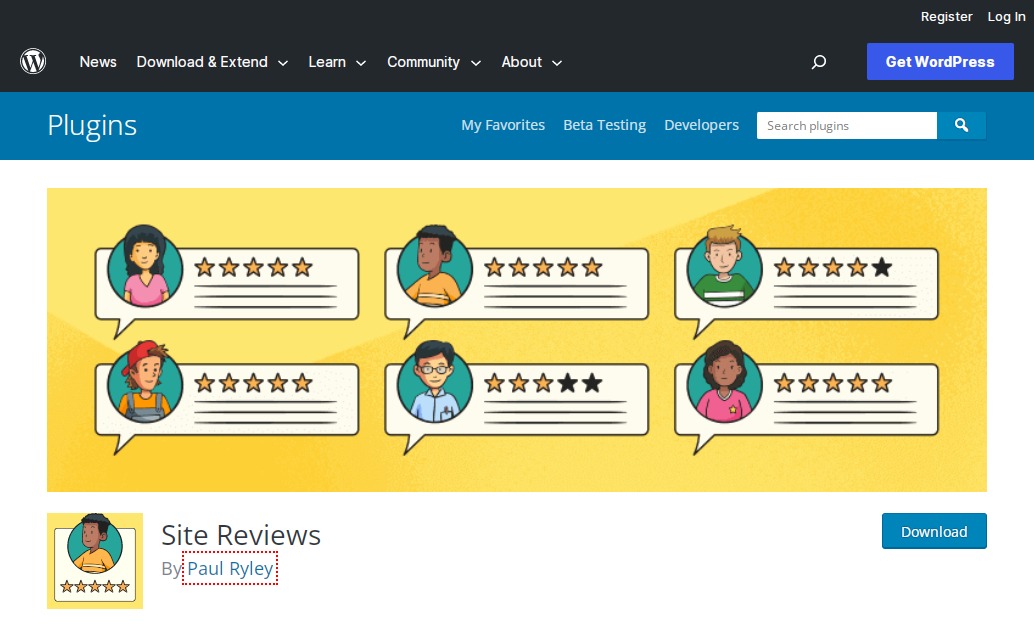
Task: Submit plugin search with magnifier button
Action: [x=961, y=125]
